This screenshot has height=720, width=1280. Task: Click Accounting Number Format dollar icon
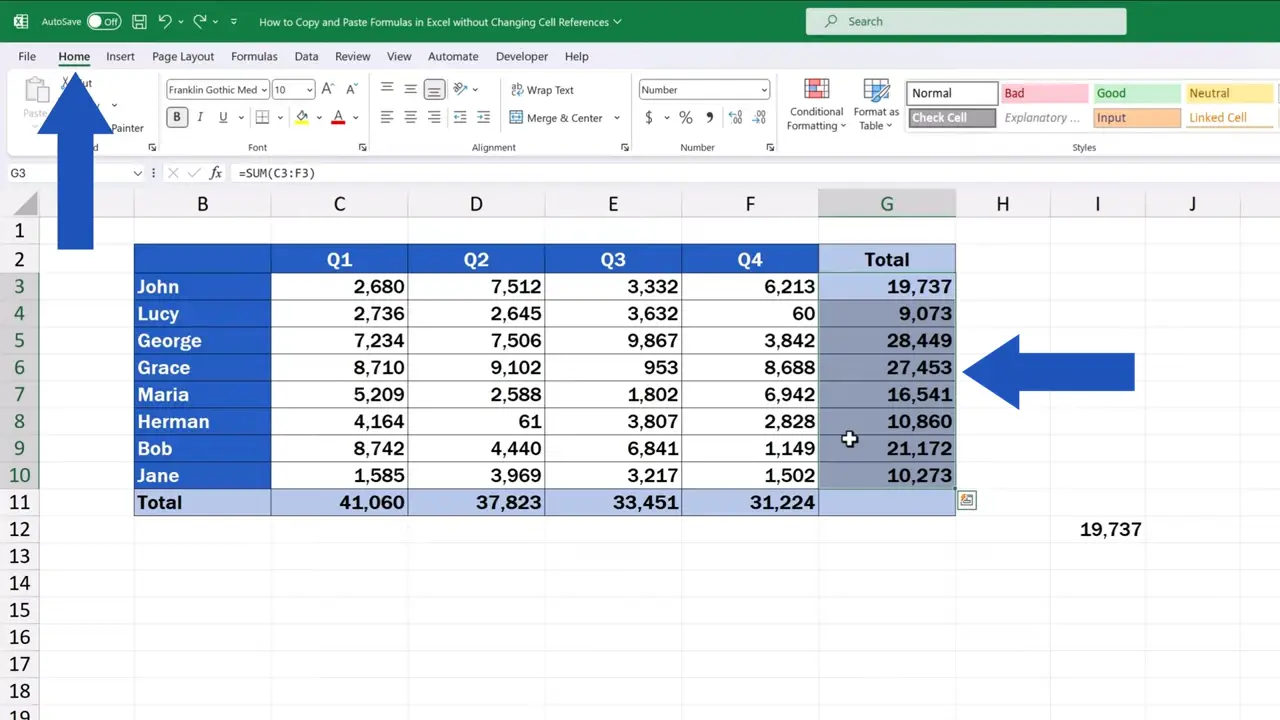[x=648, y=118]
